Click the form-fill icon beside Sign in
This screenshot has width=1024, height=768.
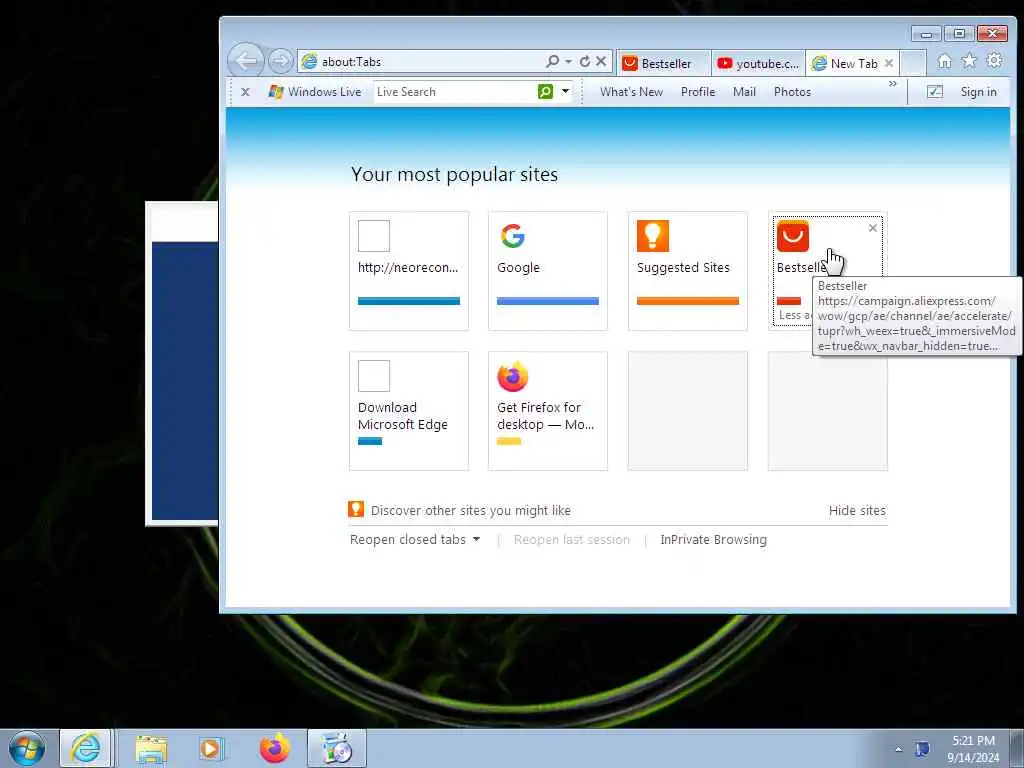click(x=935, y=92)
